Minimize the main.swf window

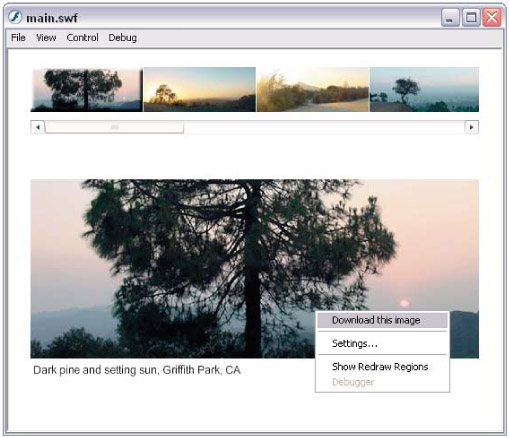tap(450, 17)
